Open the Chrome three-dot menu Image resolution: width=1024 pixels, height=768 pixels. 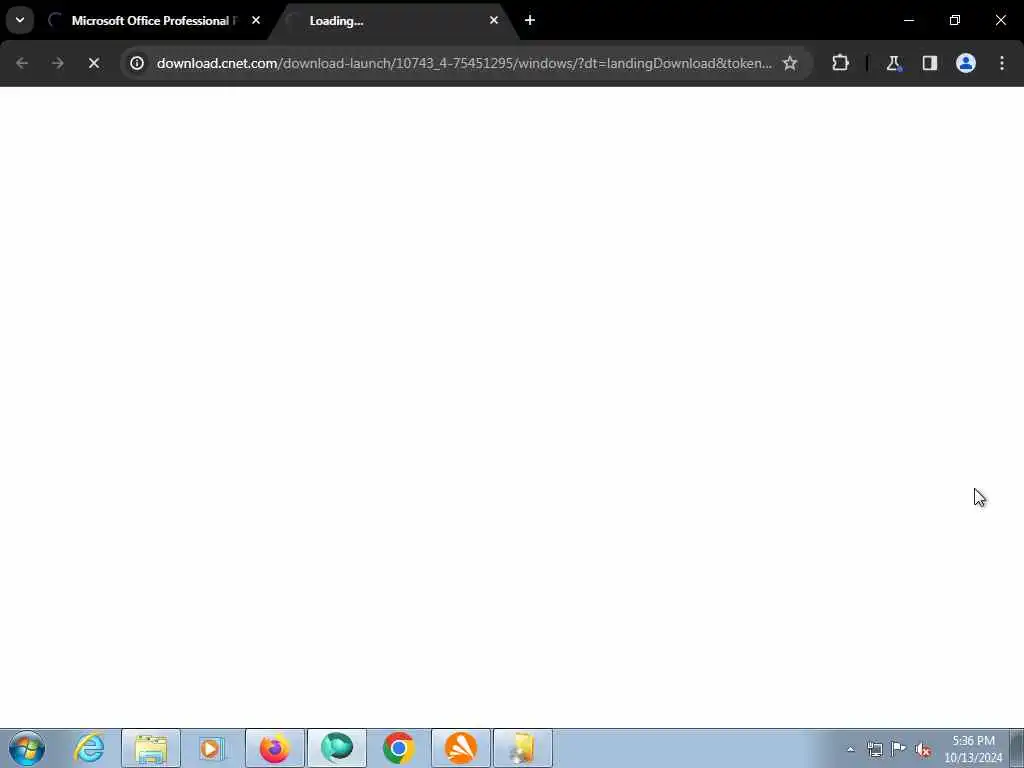click(x=1002, y=63)
